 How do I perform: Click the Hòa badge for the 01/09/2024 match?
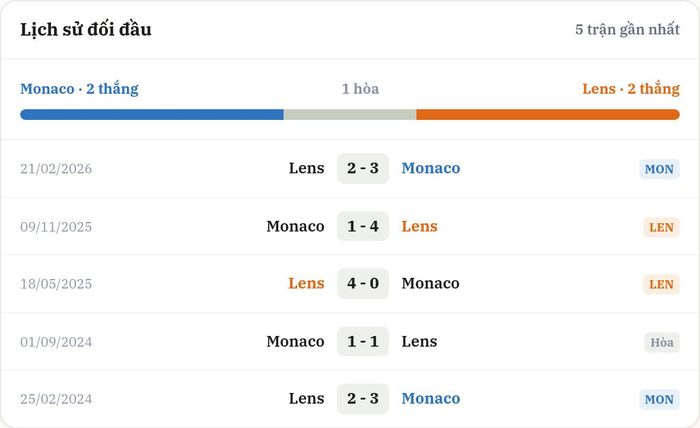point(662,342)
